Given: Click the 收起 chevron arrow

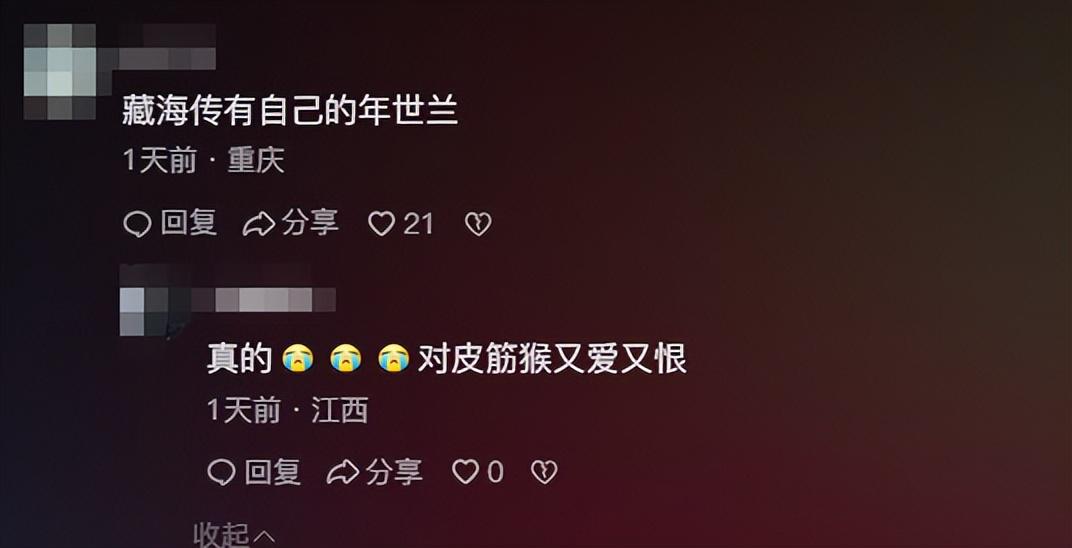Looking at the screenshot, I should click(265, 536).
